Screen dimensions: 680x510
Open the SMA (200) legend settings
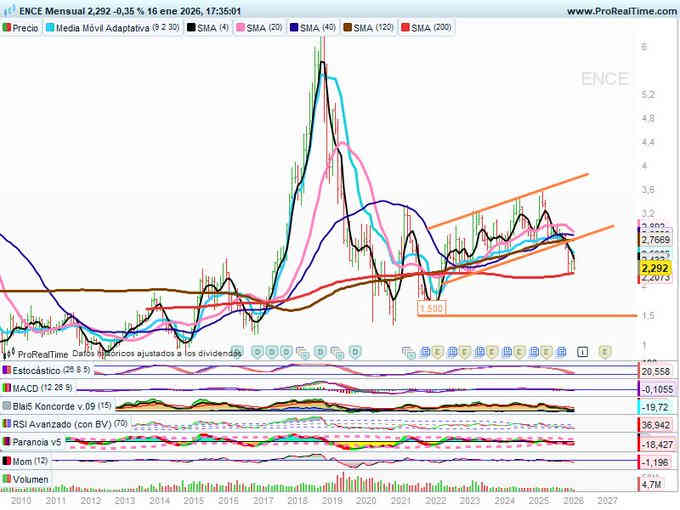pyautogui.click(x=431, y=28)
